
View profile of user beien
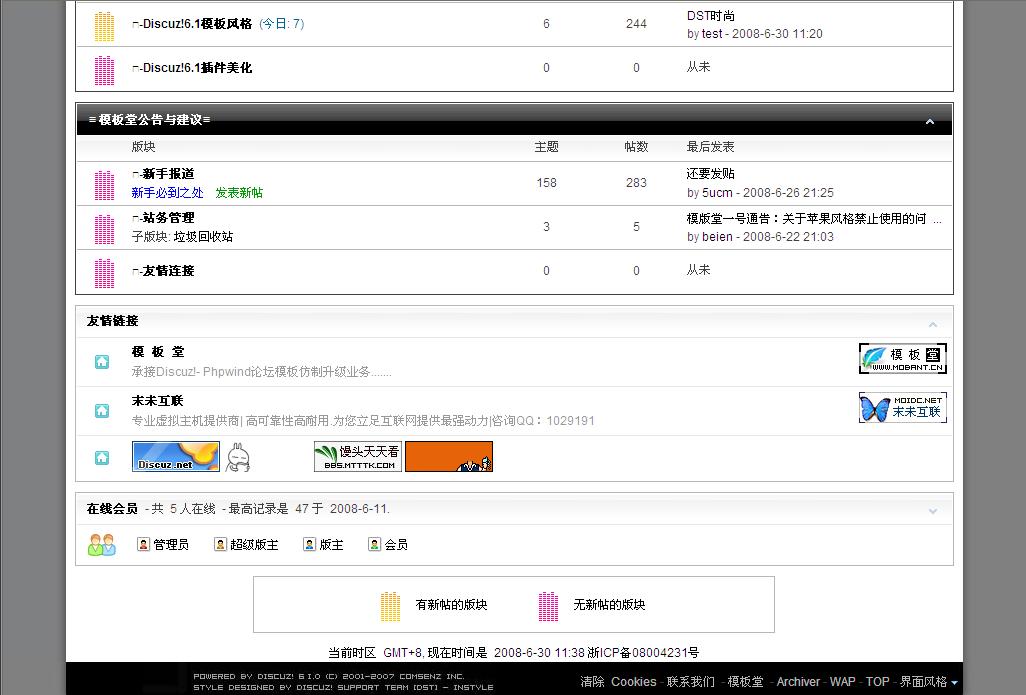pyautogui.click(x=717, y=237)
